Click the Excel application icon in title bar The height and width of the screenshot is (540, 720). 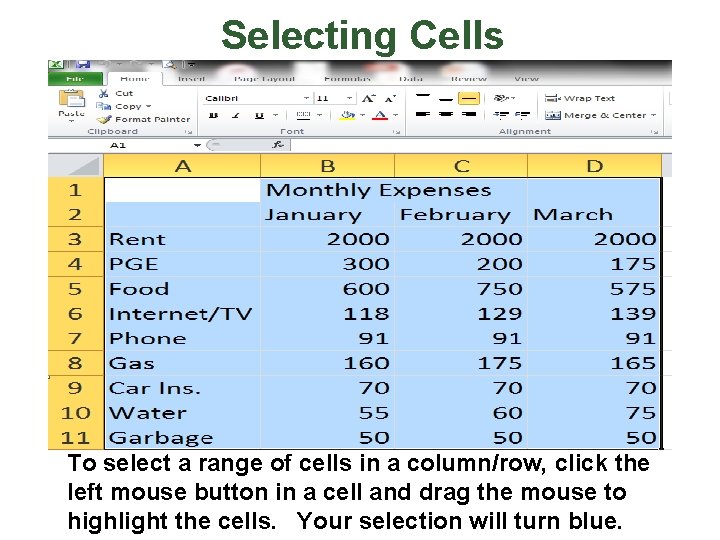[56, 64]
